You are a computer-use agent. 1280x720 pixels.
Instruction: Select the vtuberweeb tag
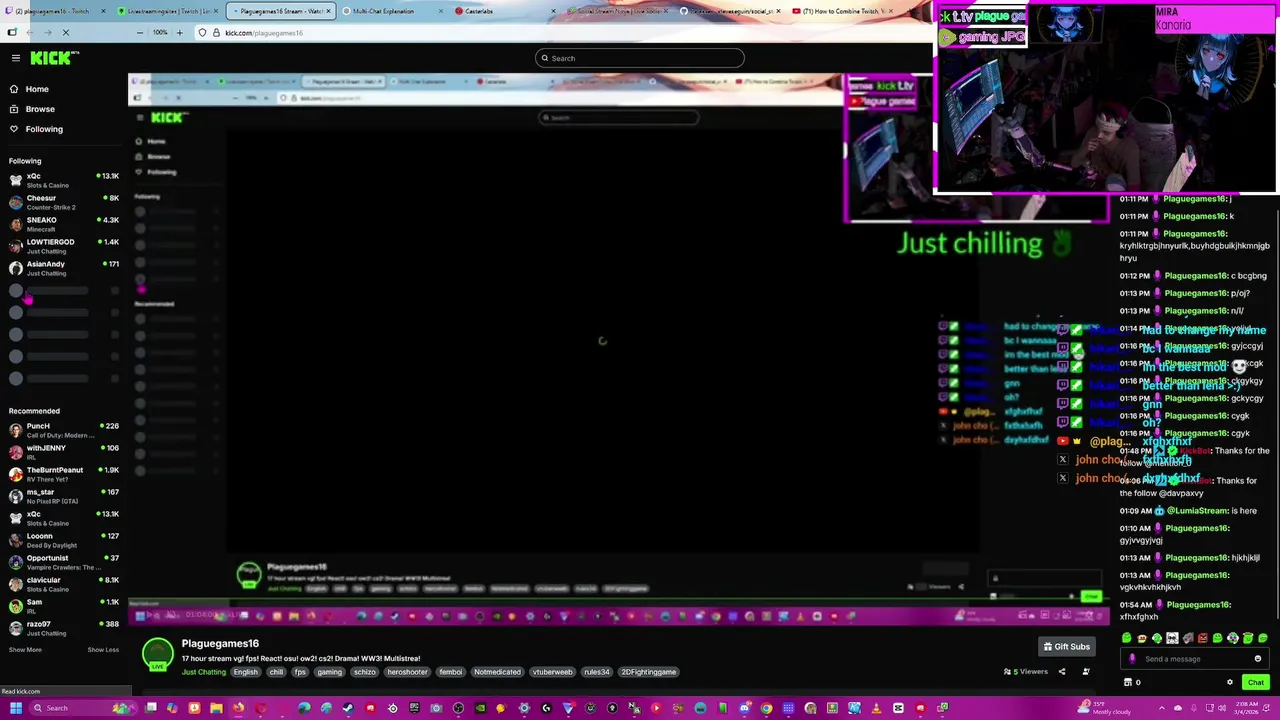(x=552, y=672)
